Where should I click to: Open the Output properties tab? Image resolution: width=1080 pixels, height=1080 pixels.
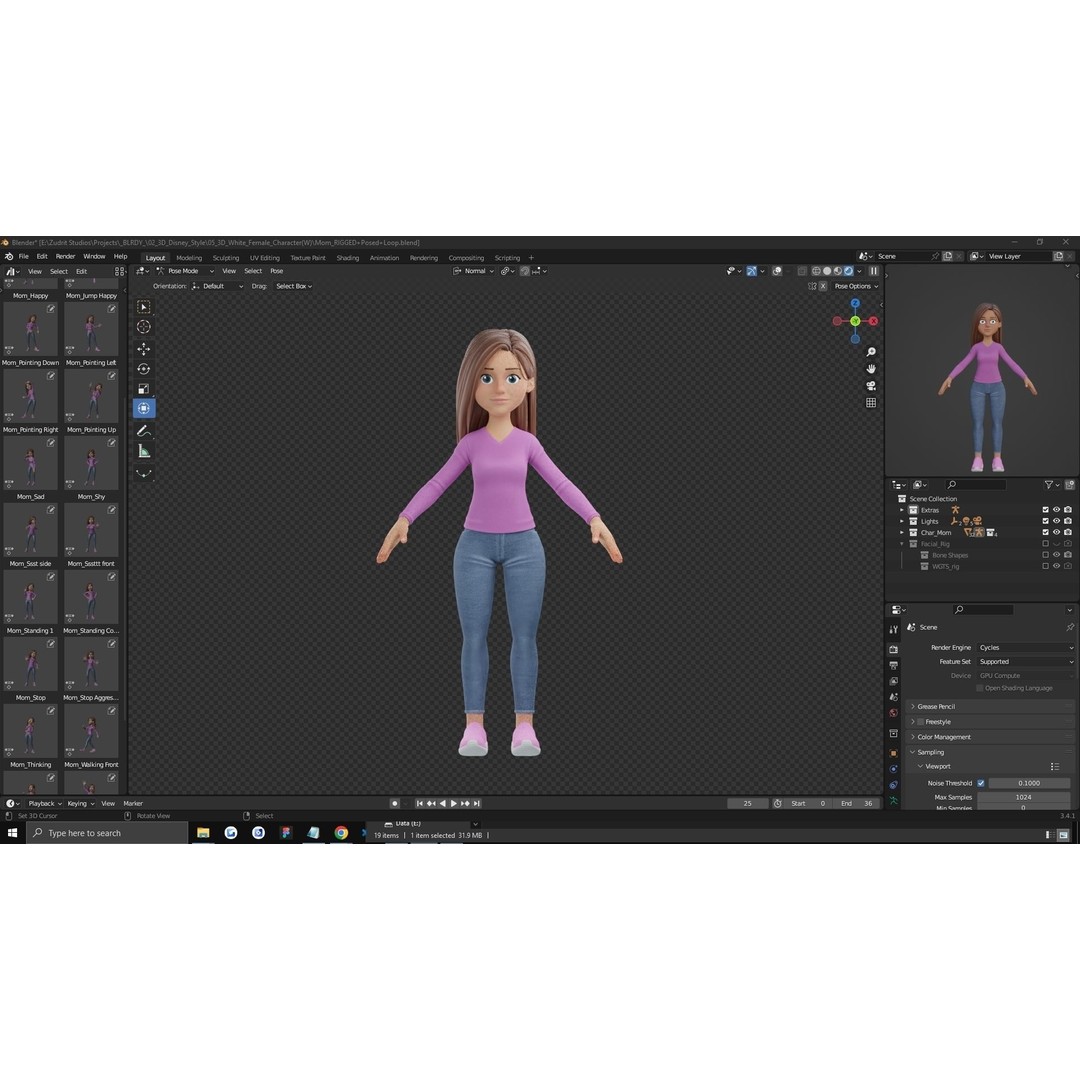click(893, 665)
